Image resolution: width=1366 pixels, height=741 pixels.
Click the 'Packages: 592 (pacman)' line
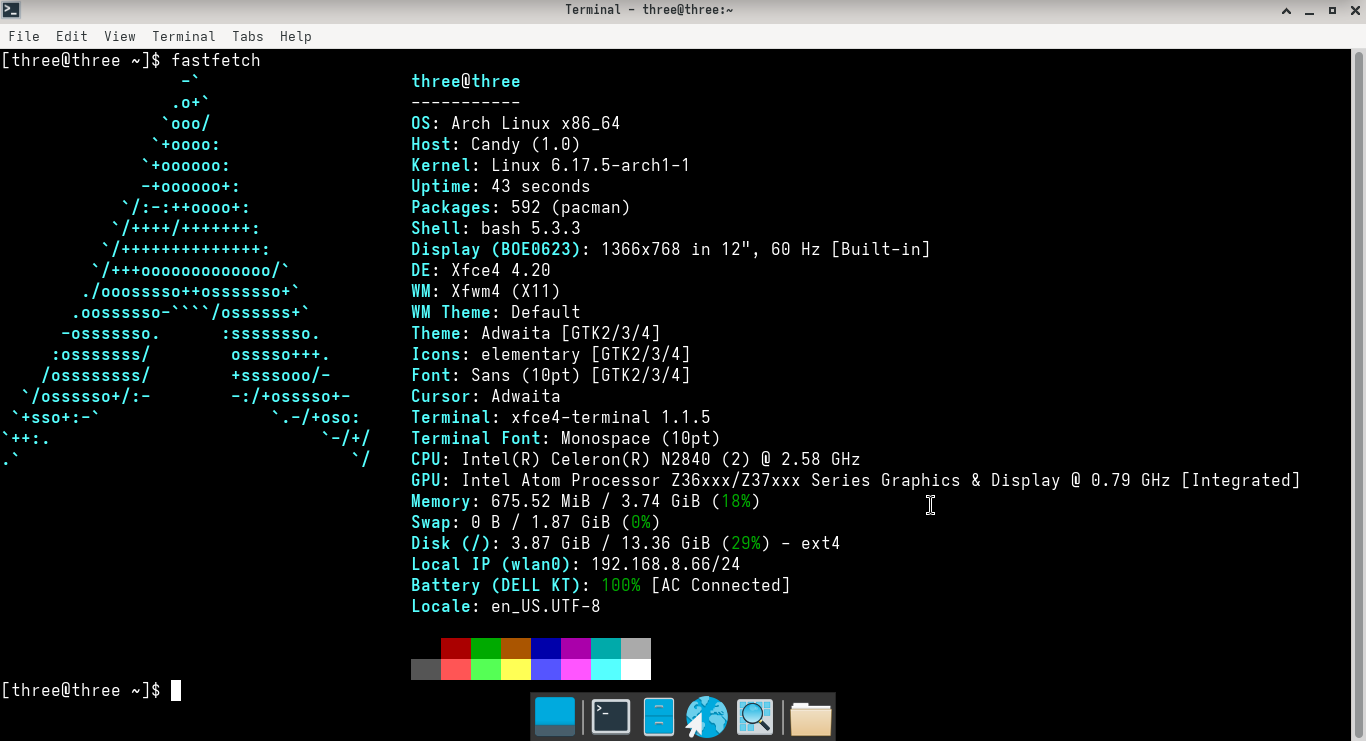tap(521, 207)
